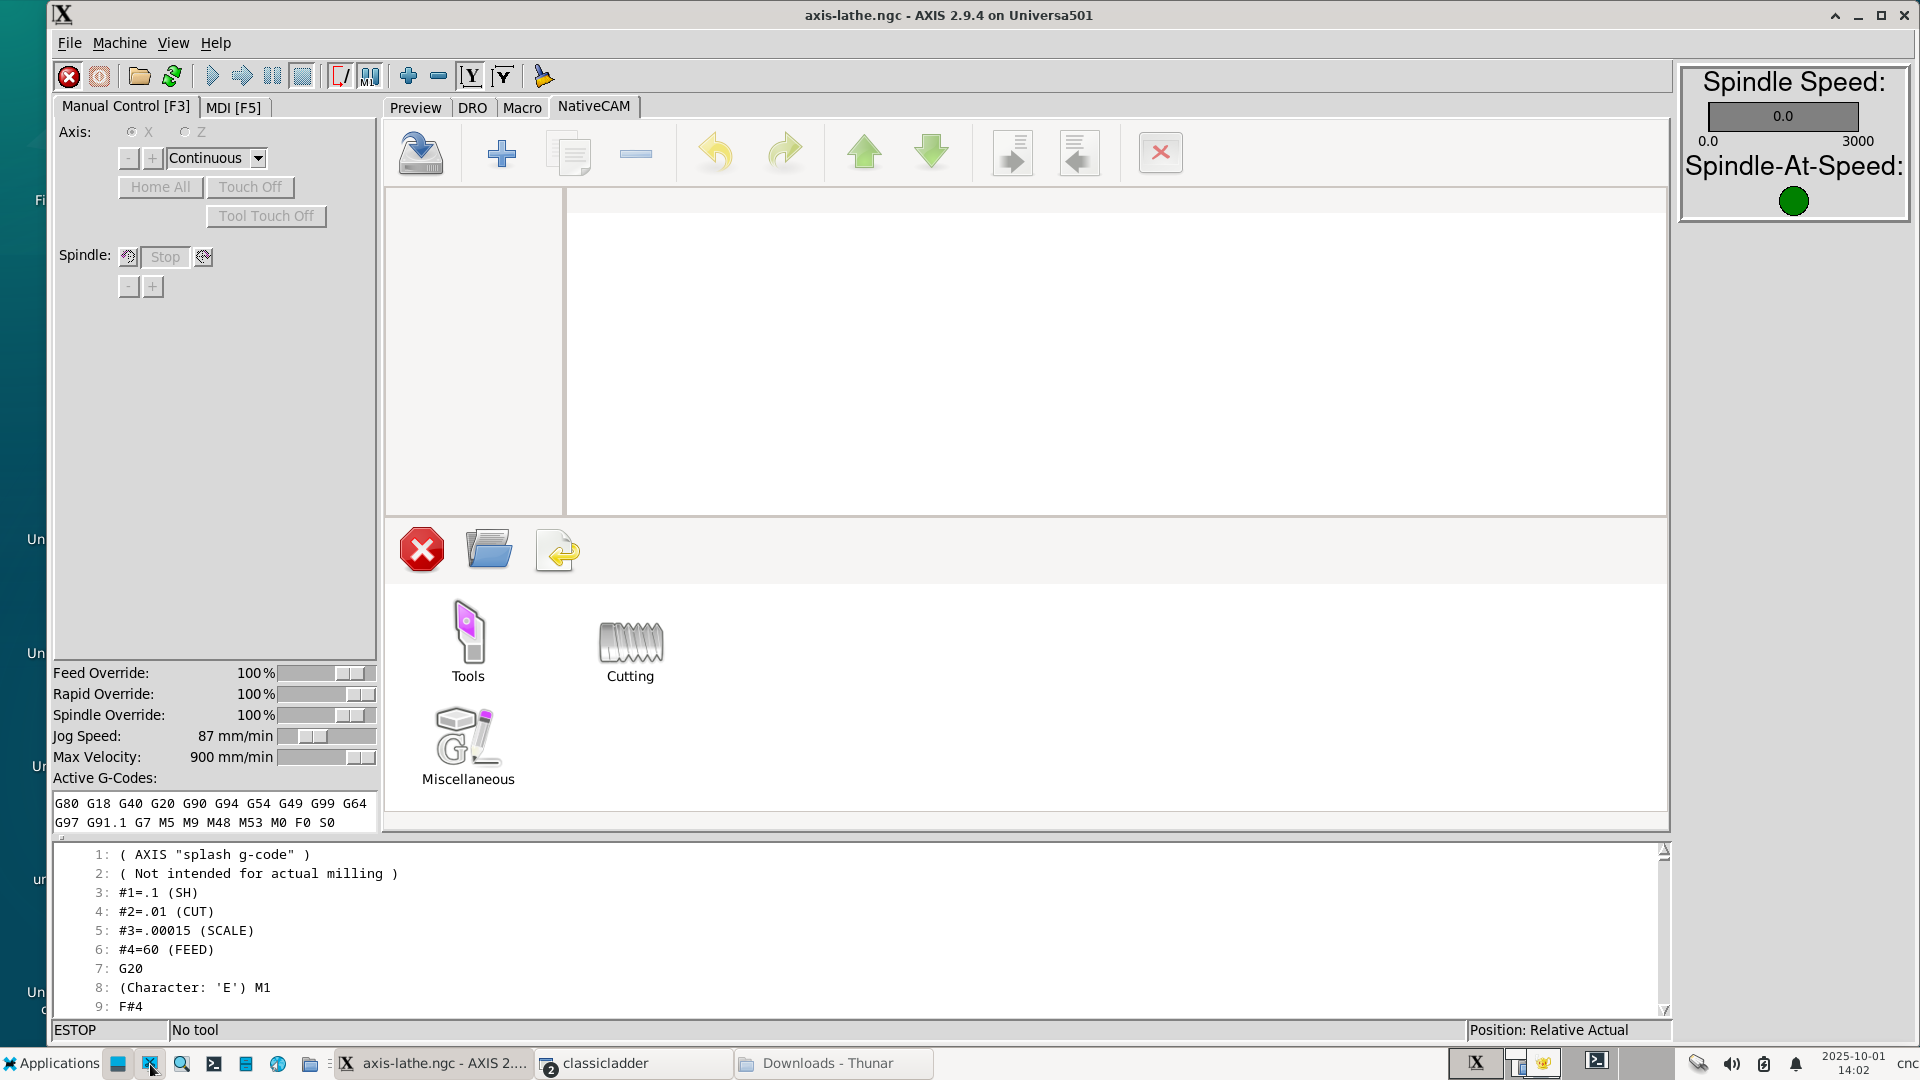Open the Tools category in NativeCAM

click(468, 641)
